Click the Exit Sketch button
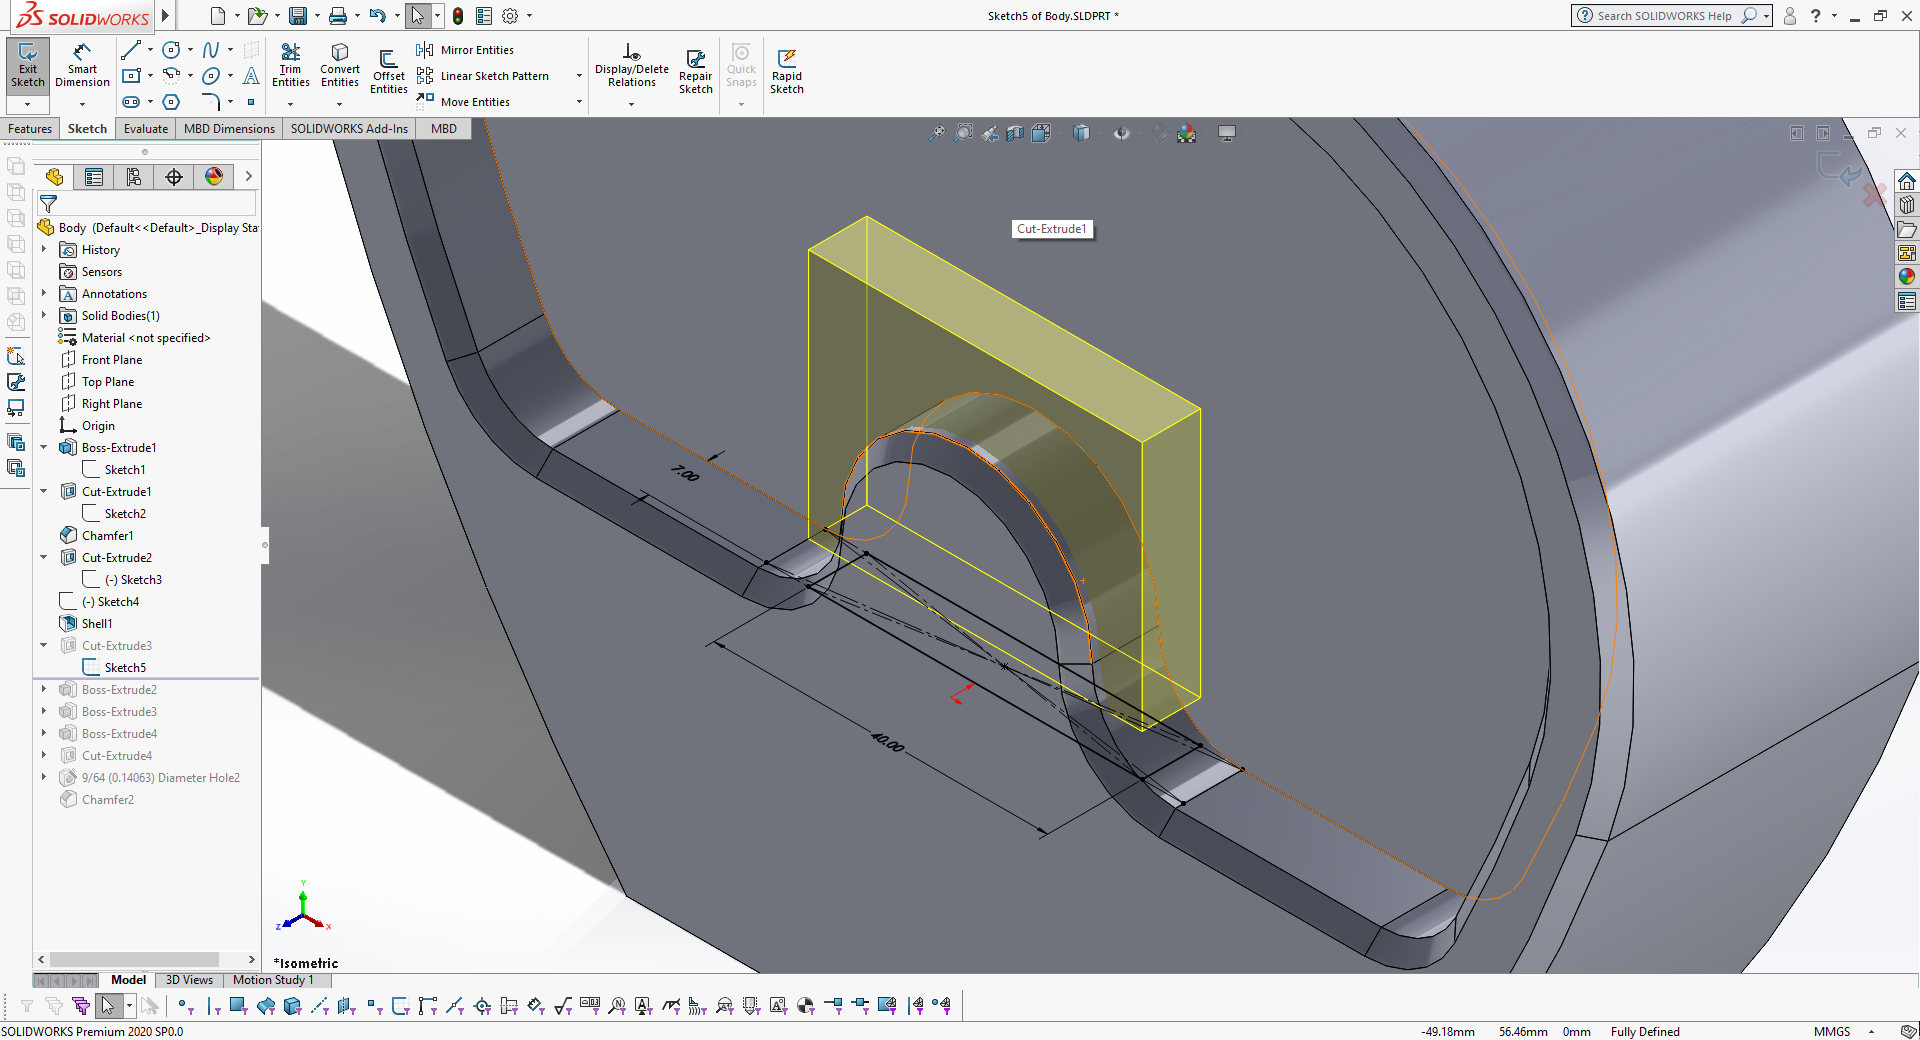1920x1040 pixels. [28, 65]
